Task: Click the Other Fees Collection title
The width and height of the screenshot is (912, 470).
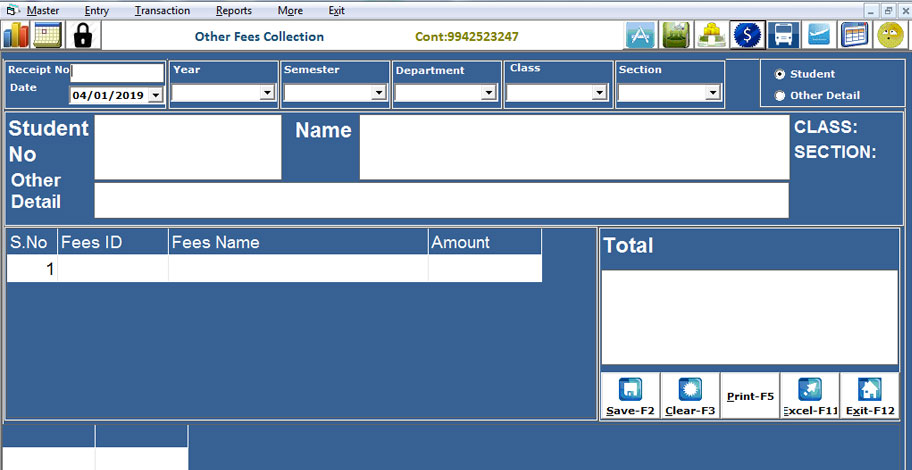Action: click(x=259, y=37)
